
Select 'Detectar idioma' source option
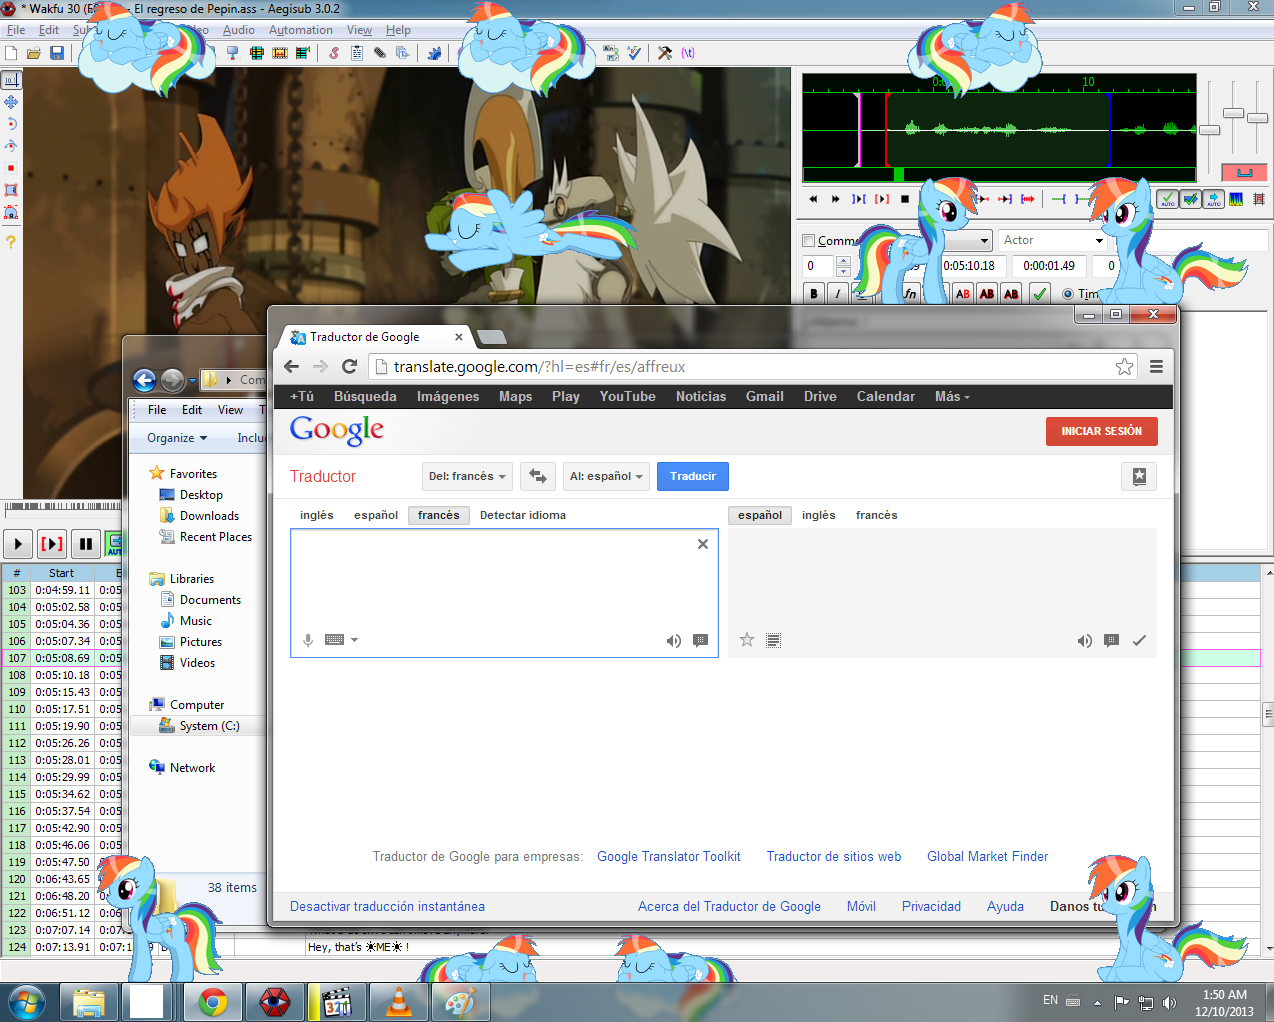click(523, 515)
